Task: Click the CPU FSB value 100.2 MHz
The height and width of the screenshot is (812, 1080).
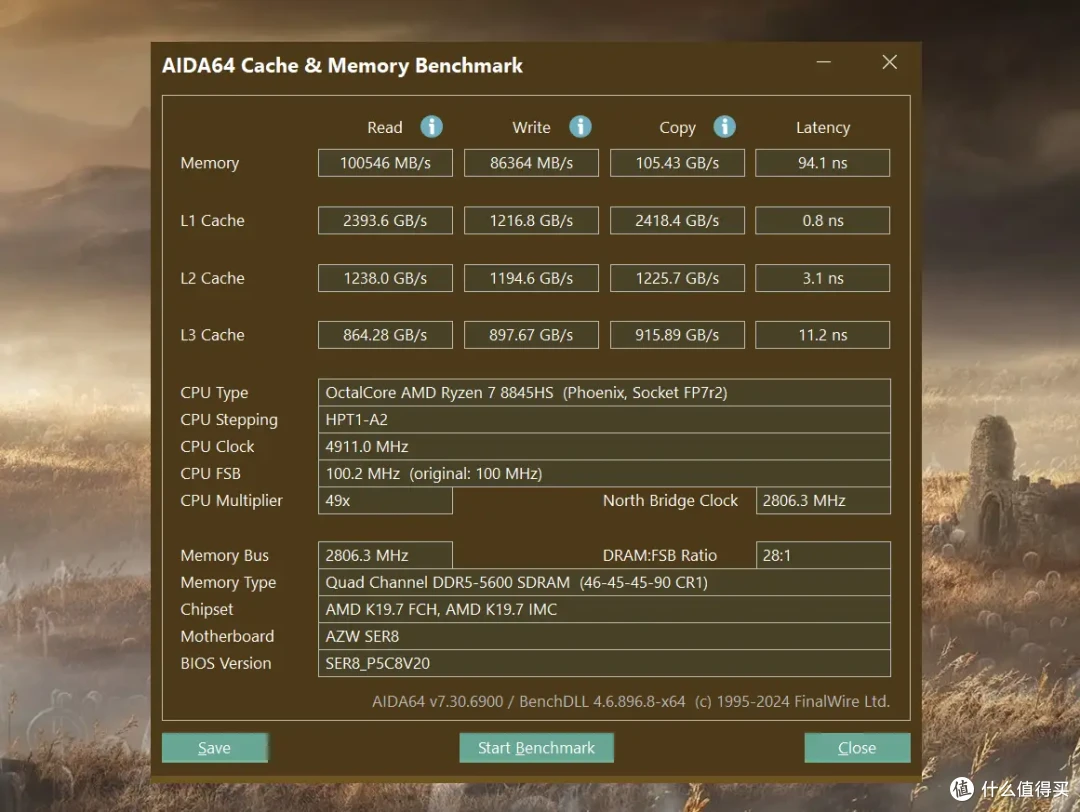Action: 604,473
